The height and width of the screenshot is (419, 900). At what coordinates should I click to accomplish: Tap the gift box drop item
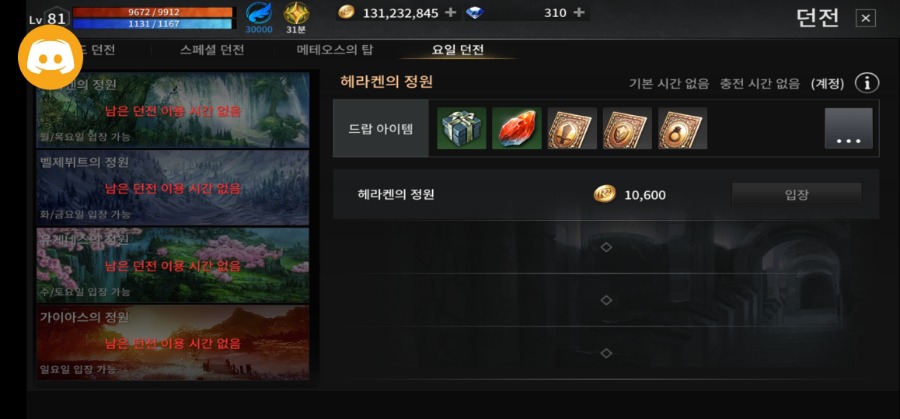click(x=461, y=128)
